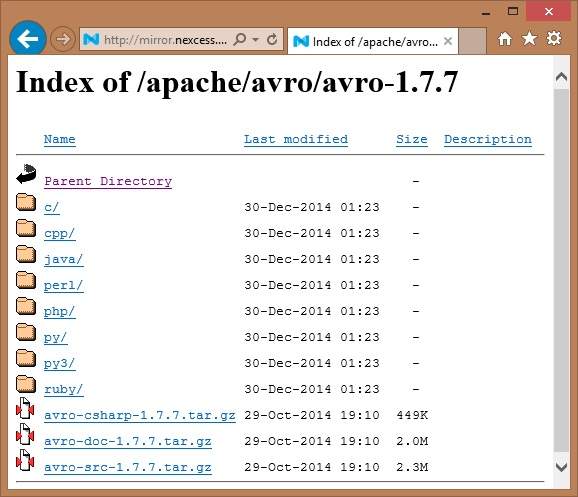Click the 2.3M size value

[x=412, y=467]
